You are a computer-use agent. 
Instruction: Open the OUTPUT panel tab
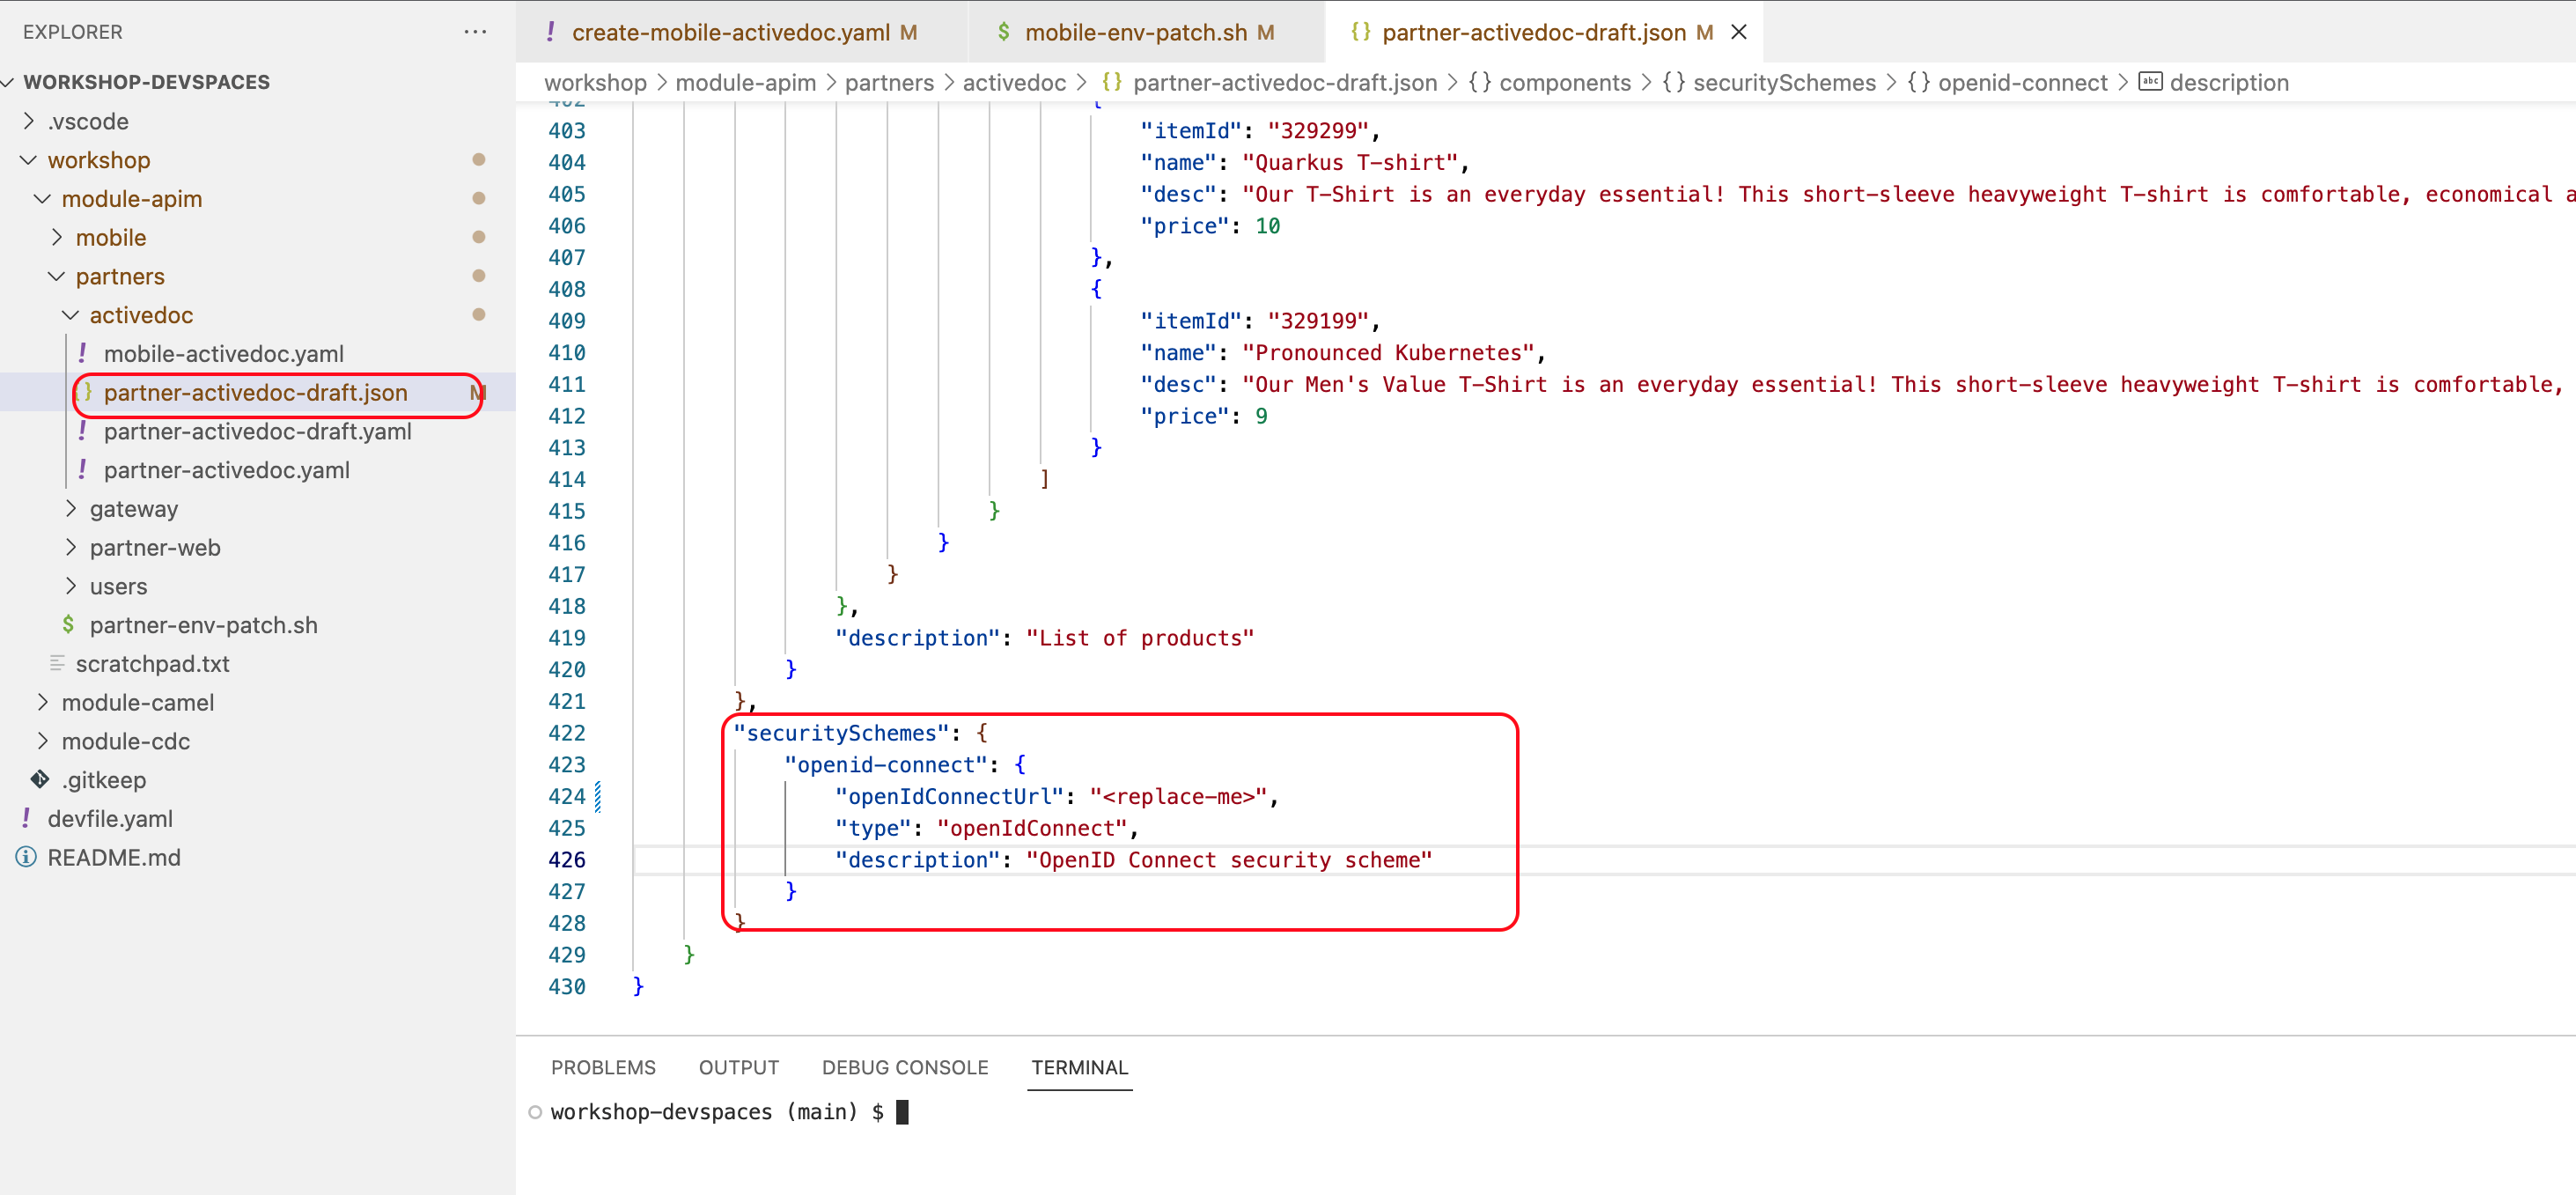[x=738, y=1067]
